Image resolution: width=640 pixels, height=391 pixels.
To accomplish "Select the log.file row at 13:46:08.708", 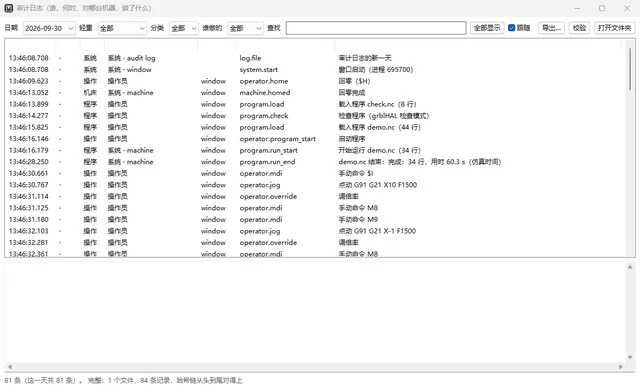I will pos(314,58).
